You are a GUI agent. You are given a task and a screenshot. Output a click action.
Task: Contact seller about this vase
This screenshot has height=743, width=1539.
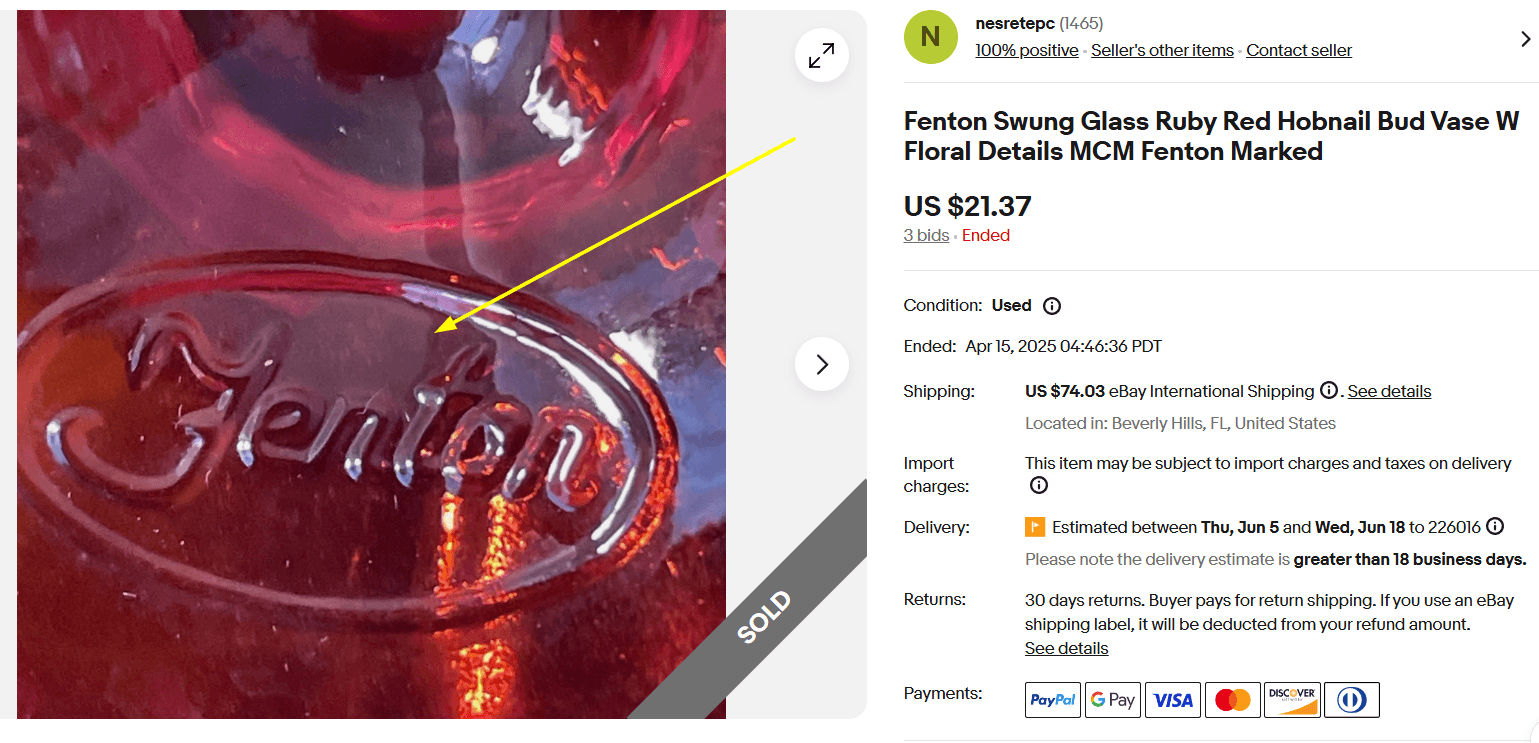click(x=1298, y=49)
